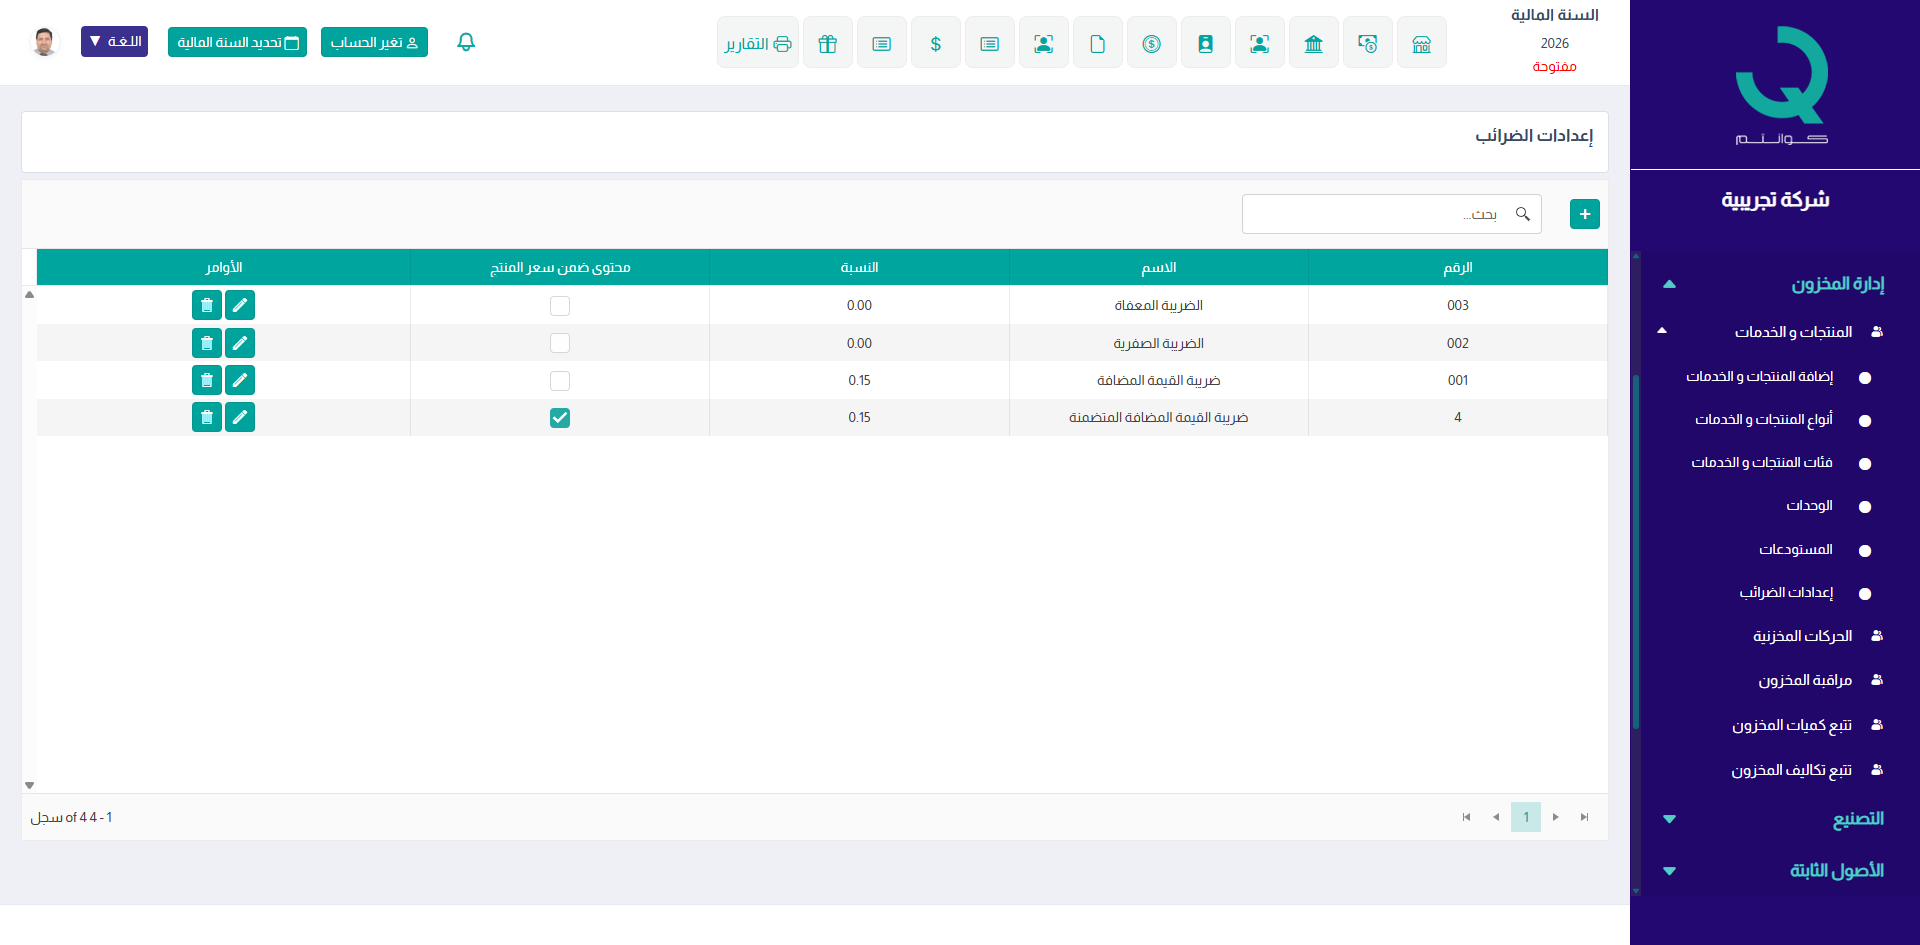Click the ID badge toolbar icon

(1205, 43)
